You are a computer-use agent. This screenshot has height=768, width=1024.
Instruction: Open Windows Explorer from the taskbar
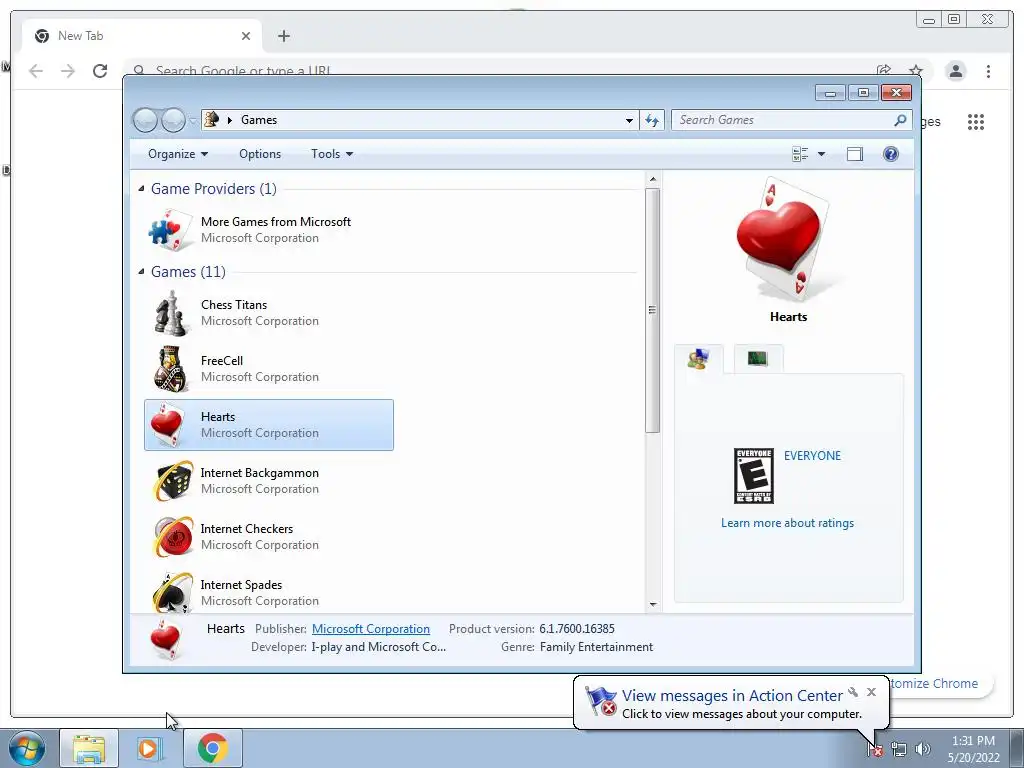[89, 748]
